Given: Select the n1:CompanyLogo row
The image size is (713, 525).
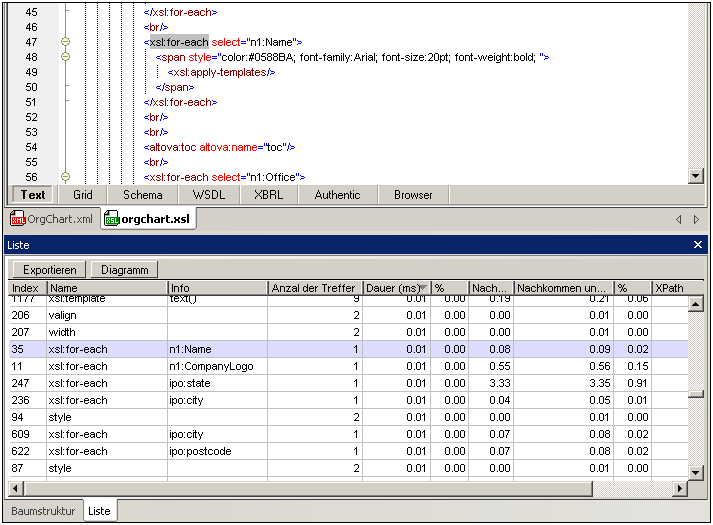Looking at the screenshot, I should 348,366.
